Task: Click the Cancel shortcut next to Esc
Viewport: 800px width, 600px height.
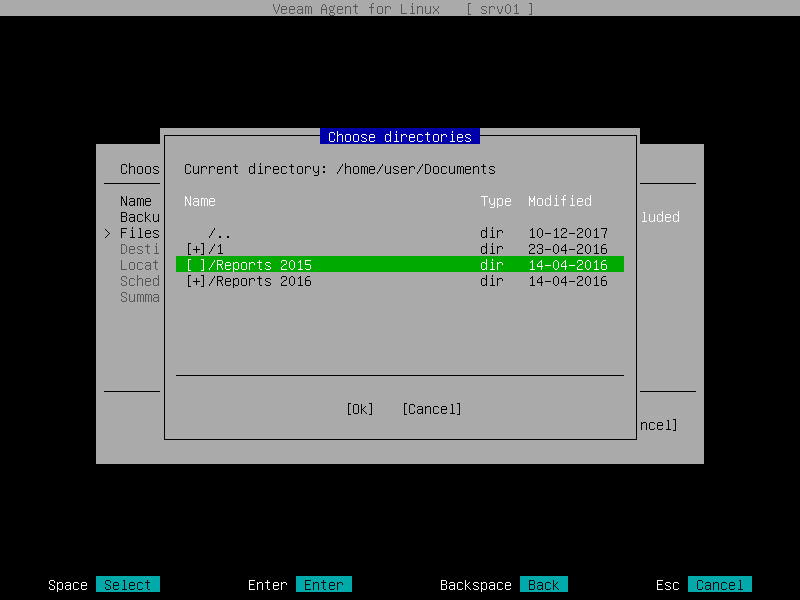Action: [720, 584]
